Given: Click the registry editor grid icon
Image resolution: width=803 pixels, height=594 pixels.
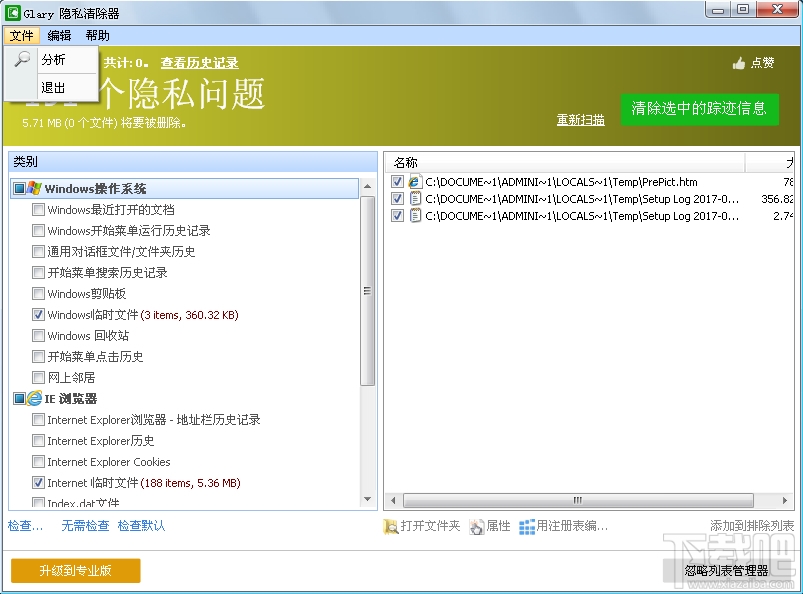Looking at the screenshot, I should click(x=526, y=526).
